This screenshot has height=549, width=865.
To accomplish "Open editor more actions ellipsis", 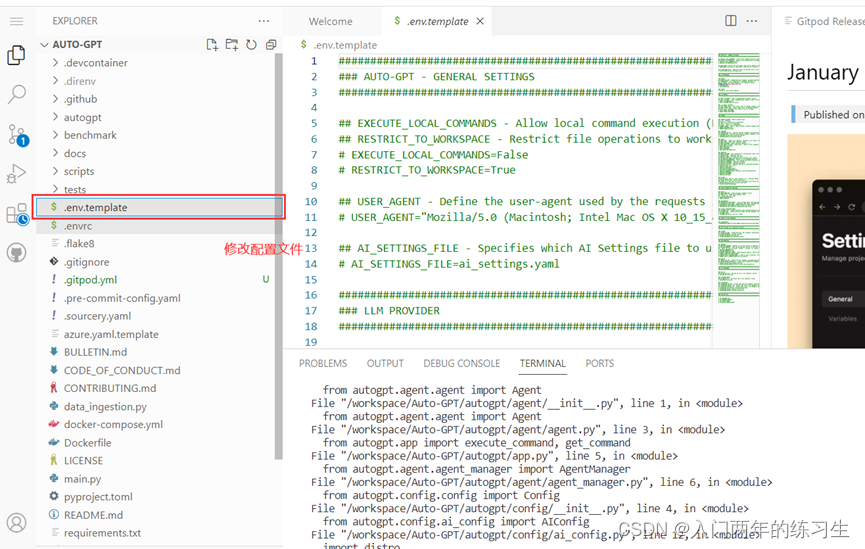I will tap(752, 21).
